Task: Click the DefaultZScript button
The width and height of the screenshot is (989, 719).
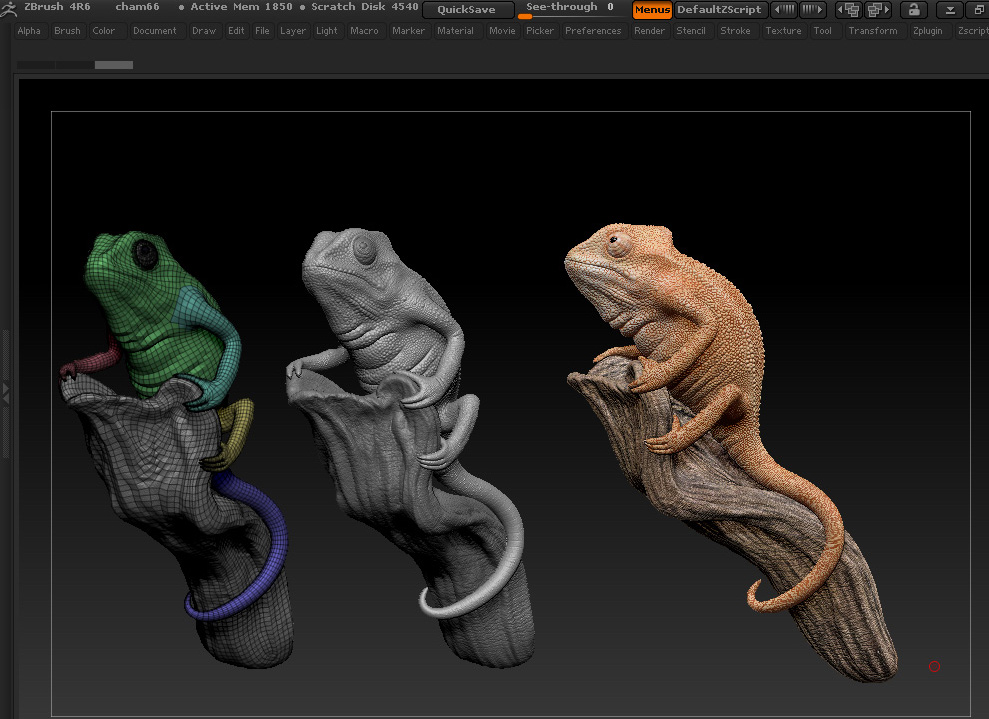Action: (x=720, y=9)
